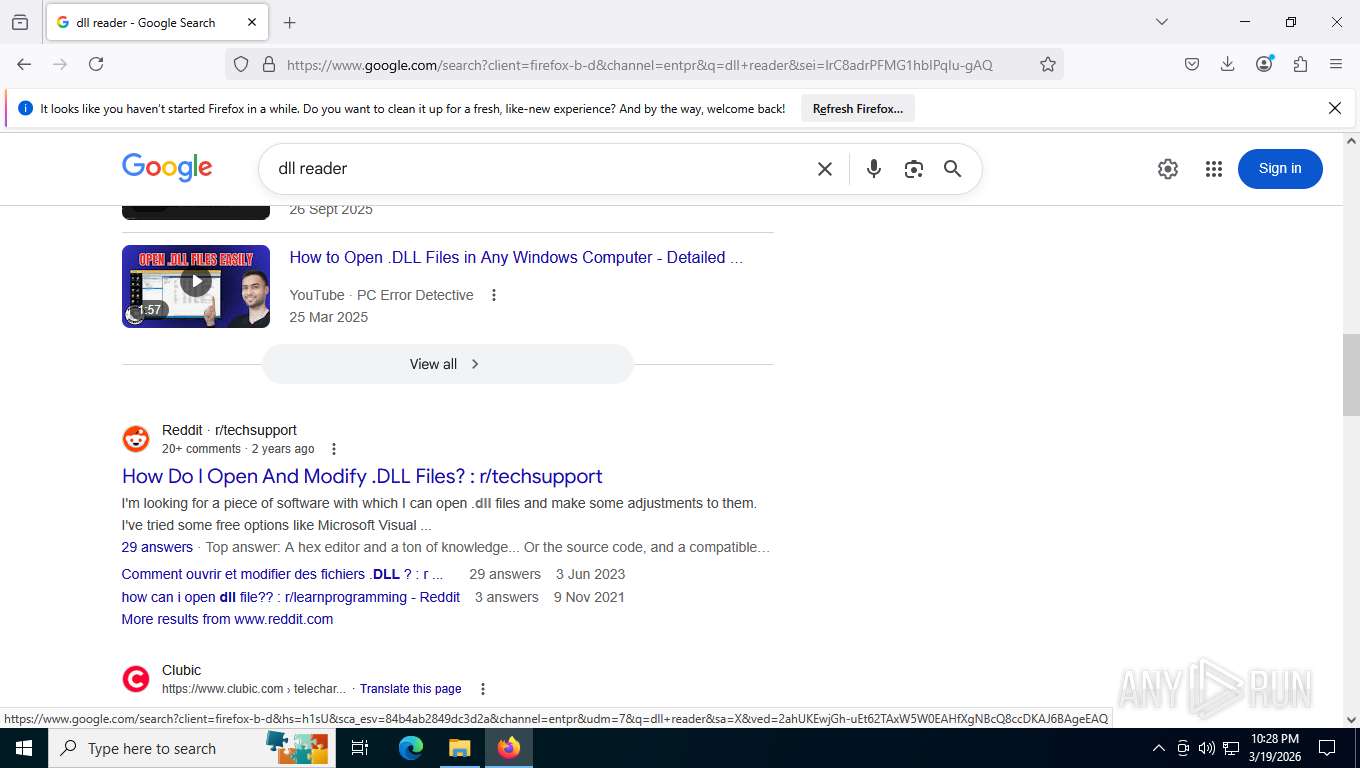Start search by voice

pos(874,169)
